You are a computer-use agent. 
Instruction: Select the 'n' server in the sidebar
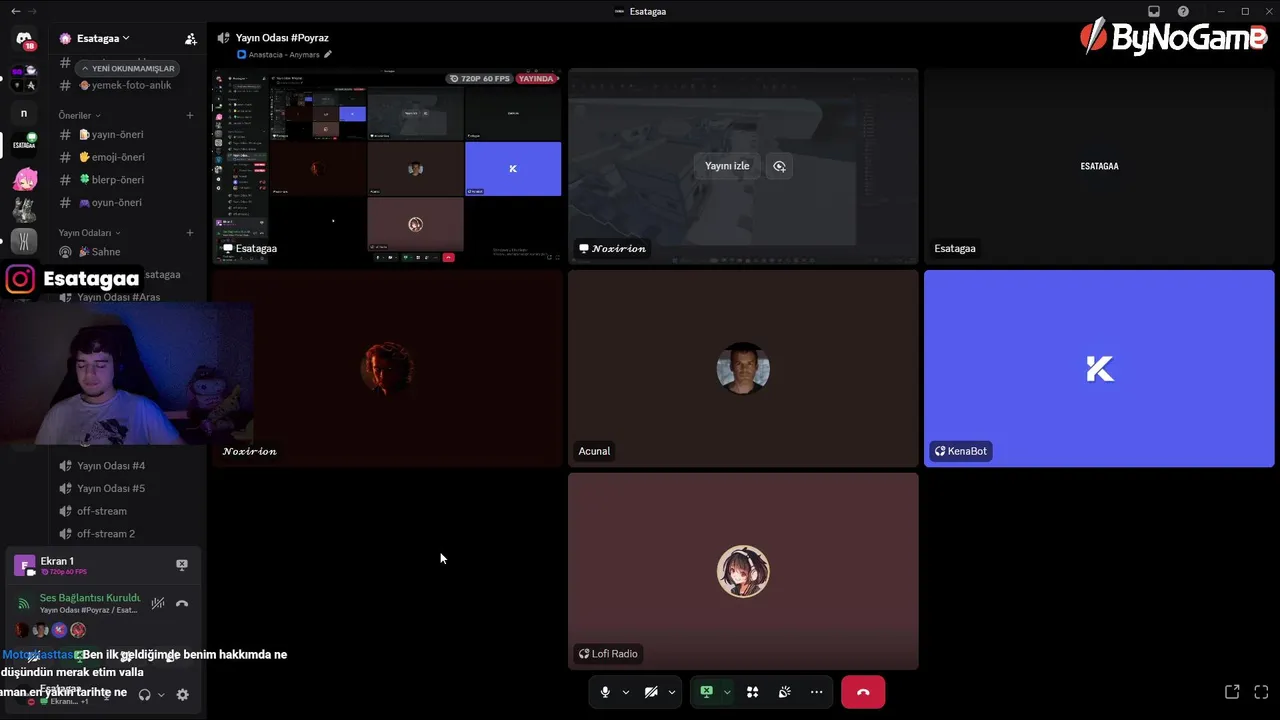24,113
